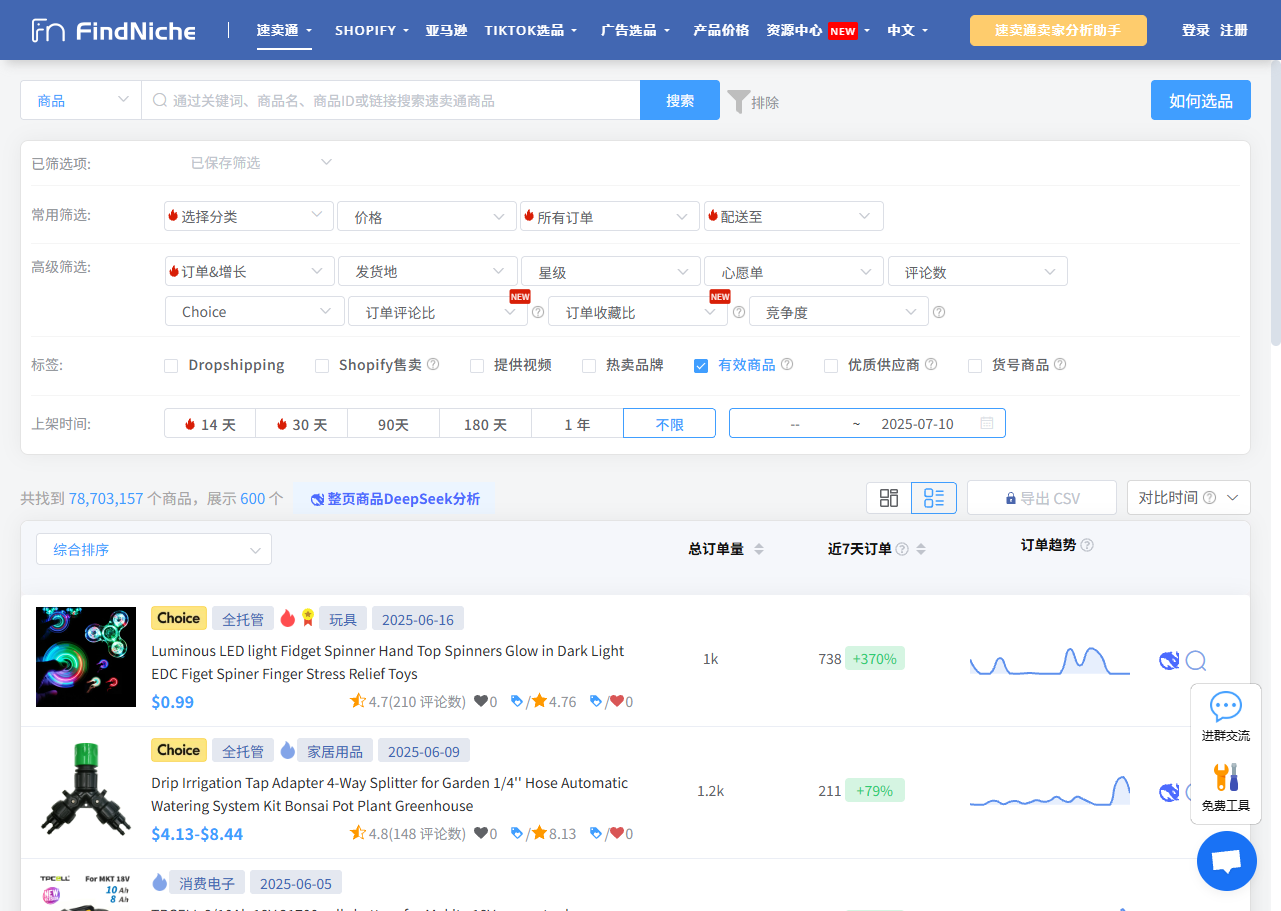Screen dimensions: 1281x911
Task: Open the calendar icon in date range
Action: [x=987, y=424]
